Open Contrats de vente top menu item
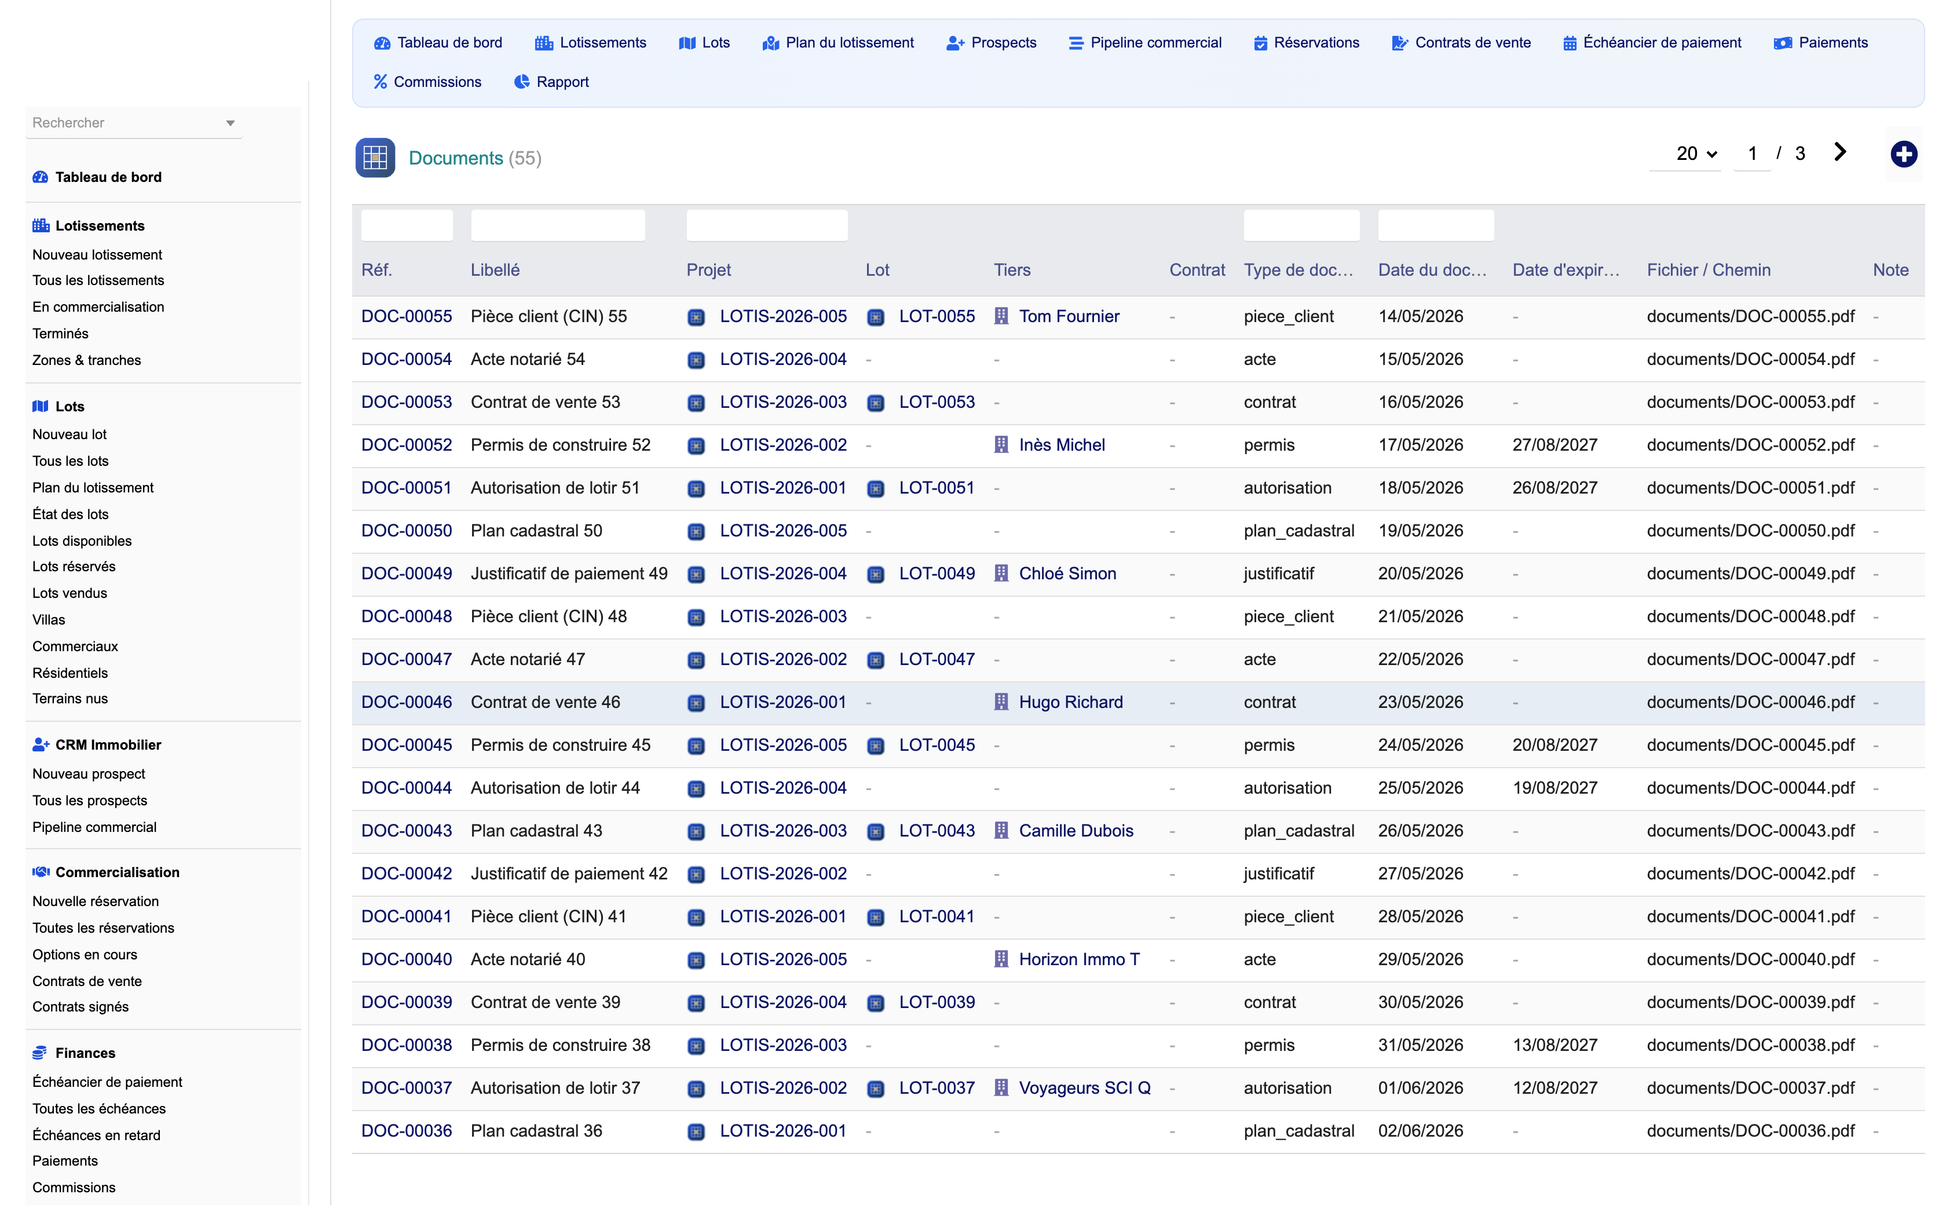 click(x=1461, y=43)
